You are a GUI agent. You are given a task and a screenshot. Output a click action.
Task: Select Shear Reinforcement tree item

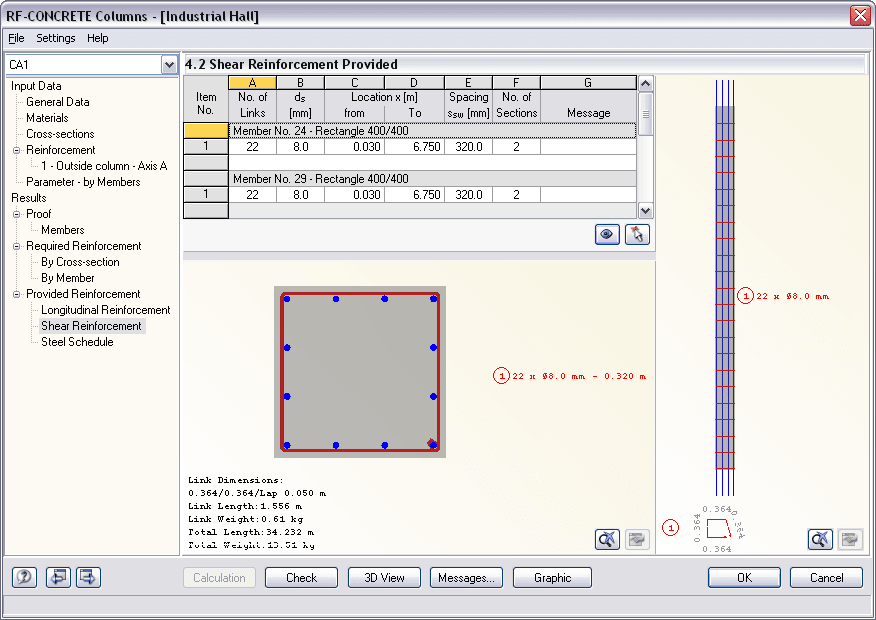(91, 326)
